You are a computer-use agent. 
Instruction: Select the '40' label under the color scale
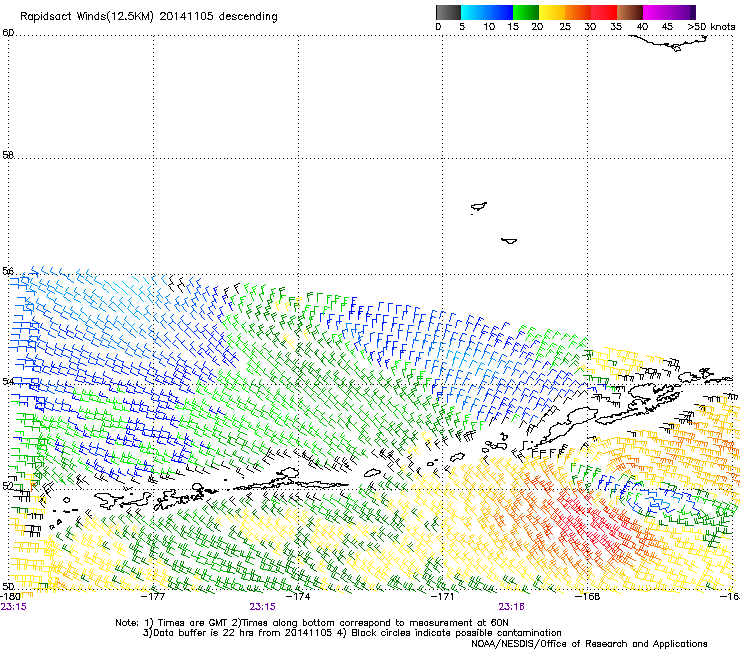pyautogui.click(x=642, y=27)
